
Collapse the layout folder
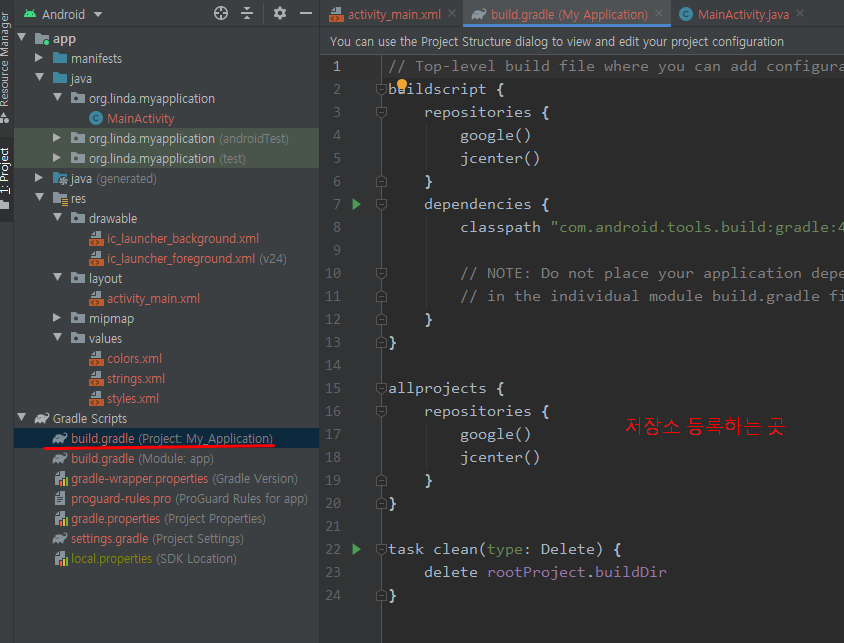[x=58, y=277]
